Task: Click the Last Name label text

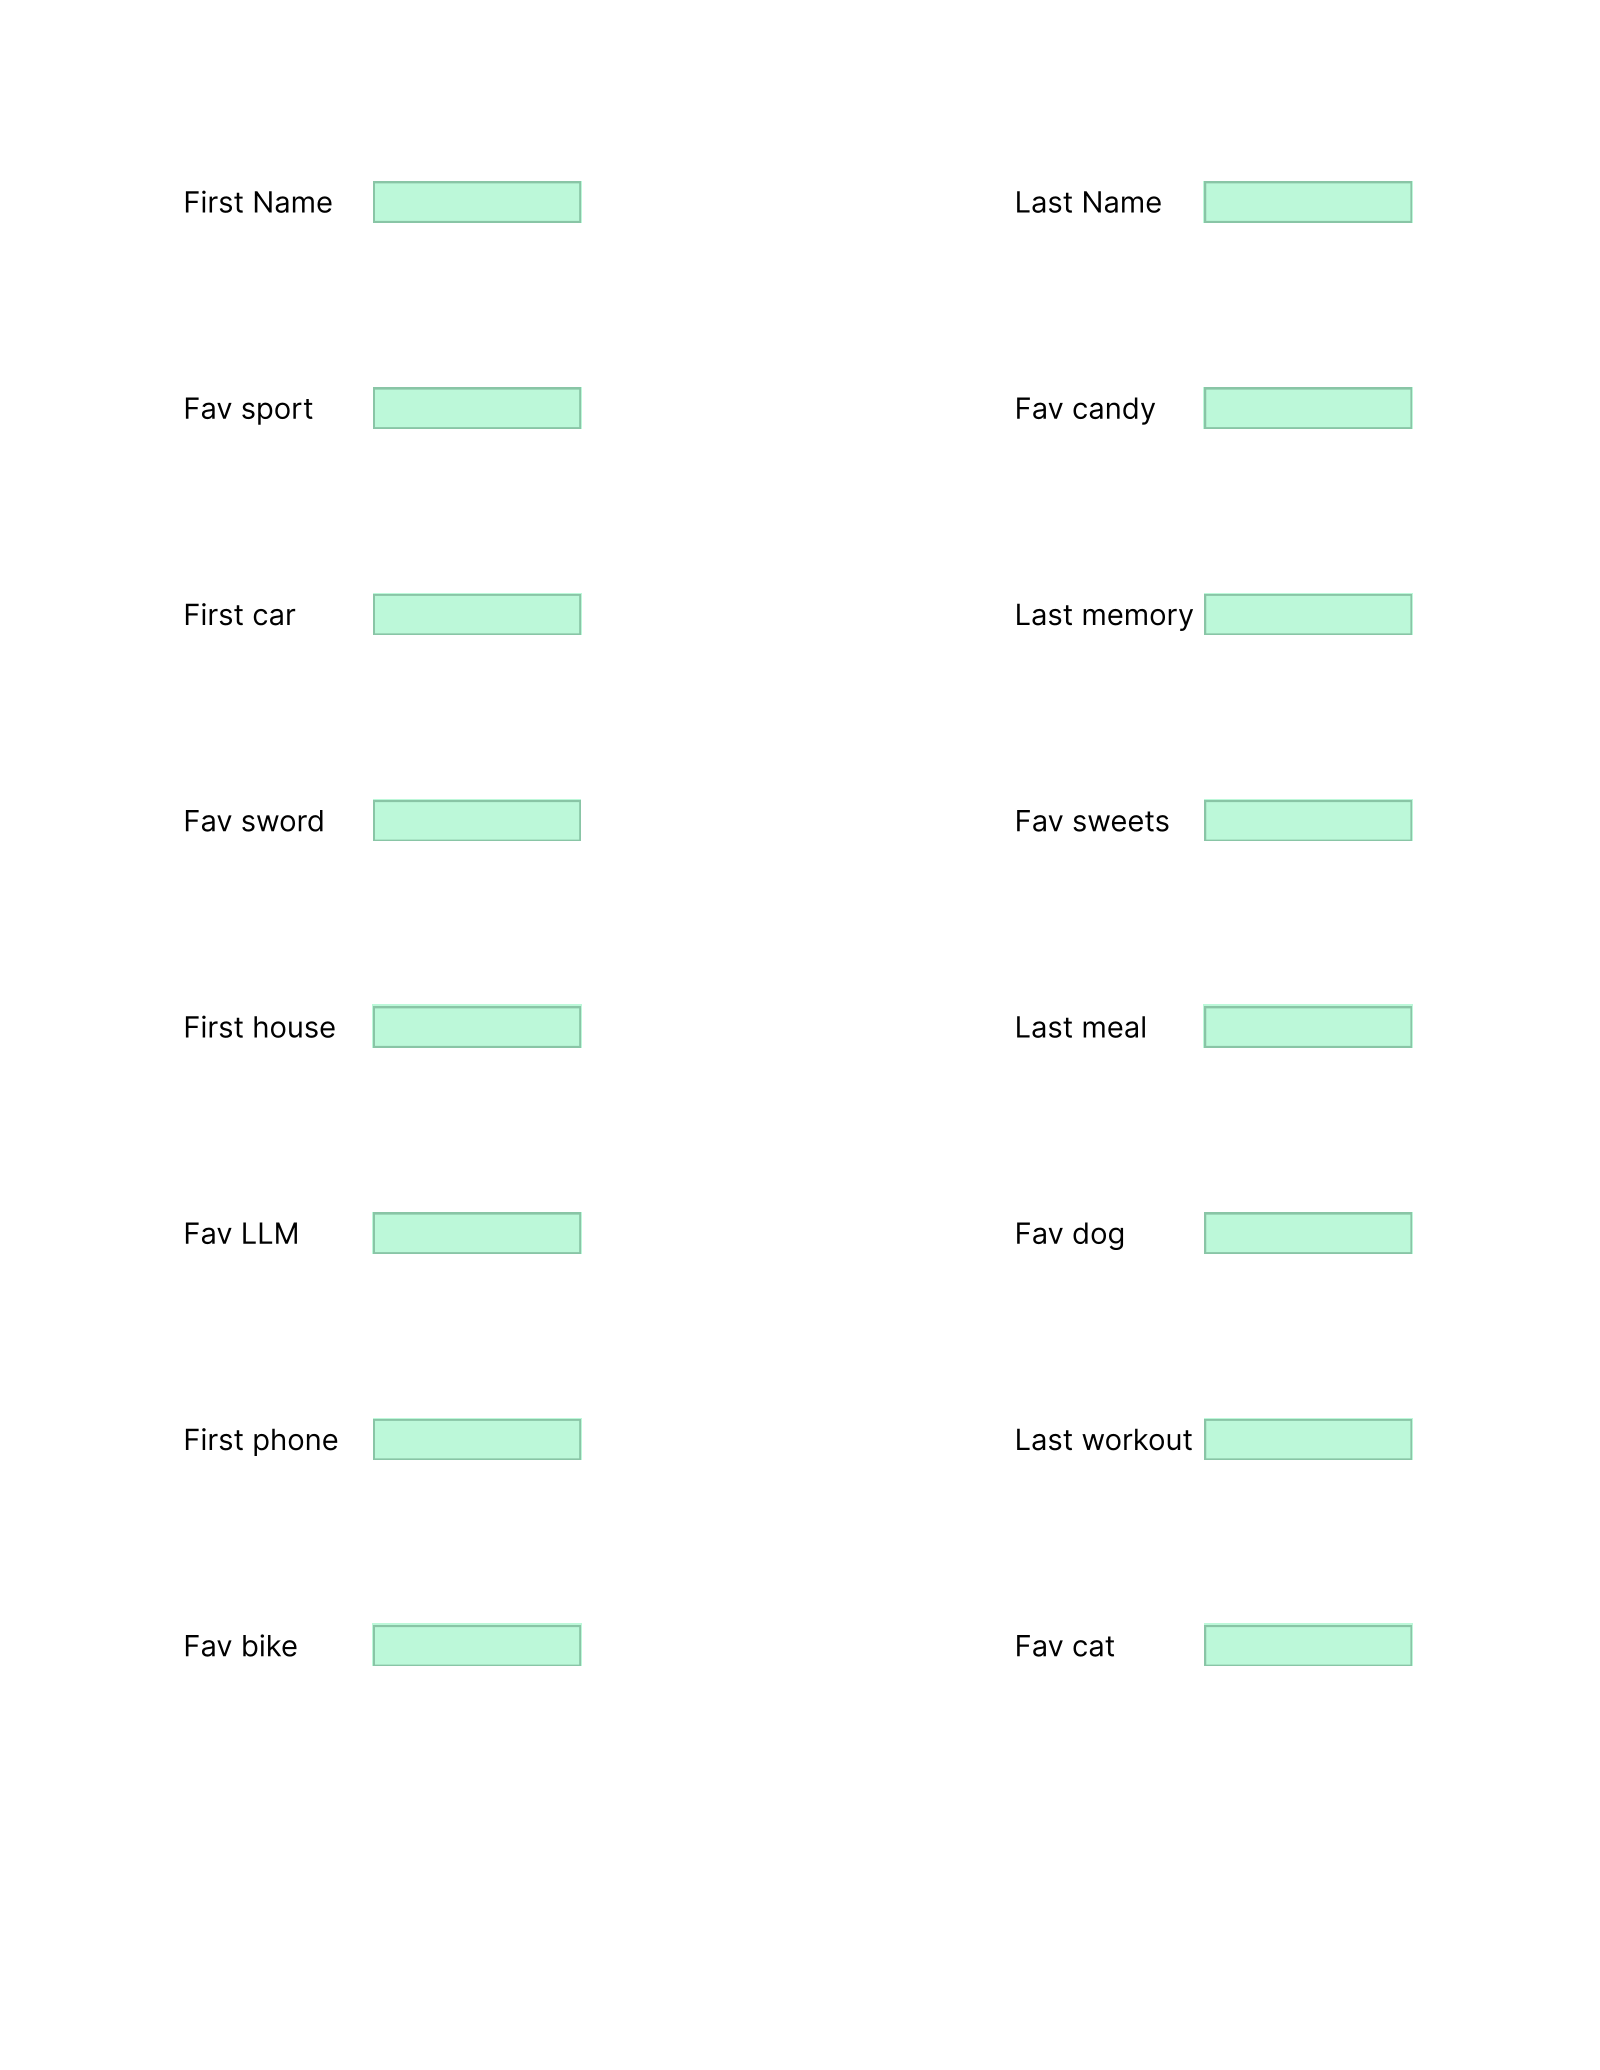Action: 1088,203
